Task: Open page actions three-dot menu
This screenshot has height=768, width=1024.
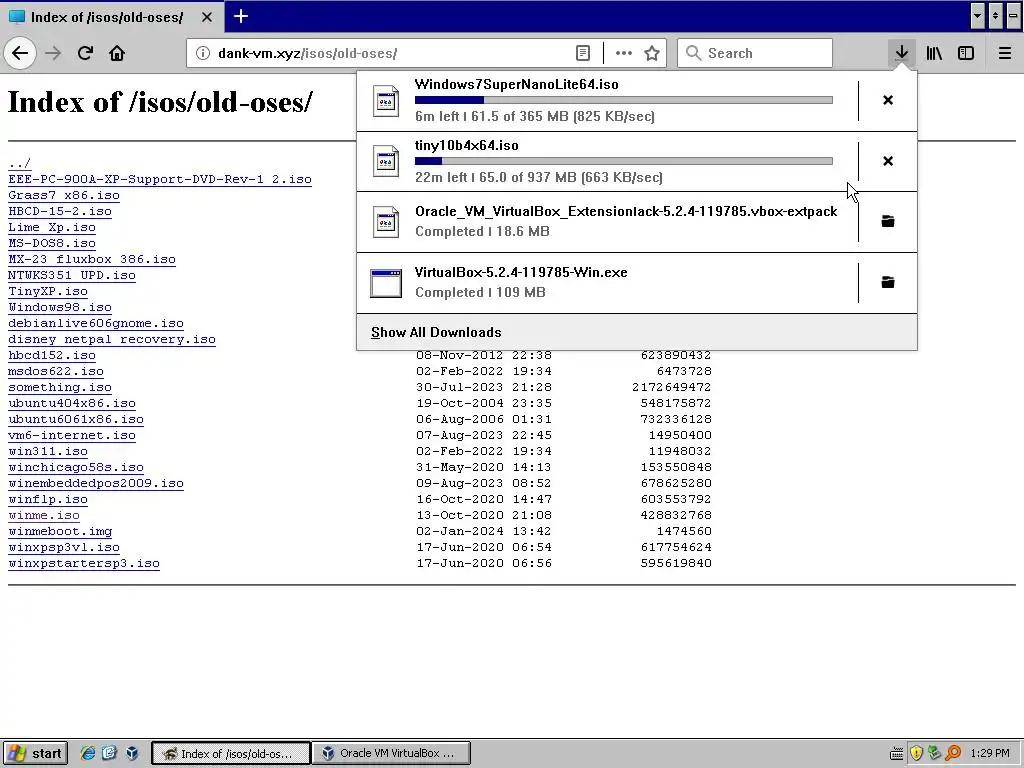Action: (624, 53)
